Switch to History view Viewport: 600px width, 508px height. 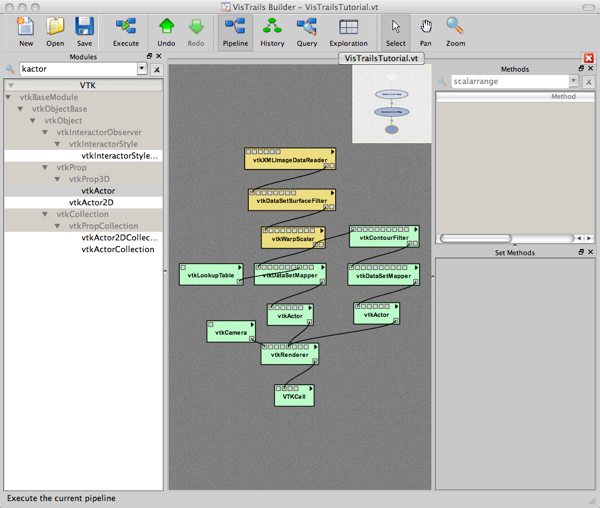[x=272, y=32]
